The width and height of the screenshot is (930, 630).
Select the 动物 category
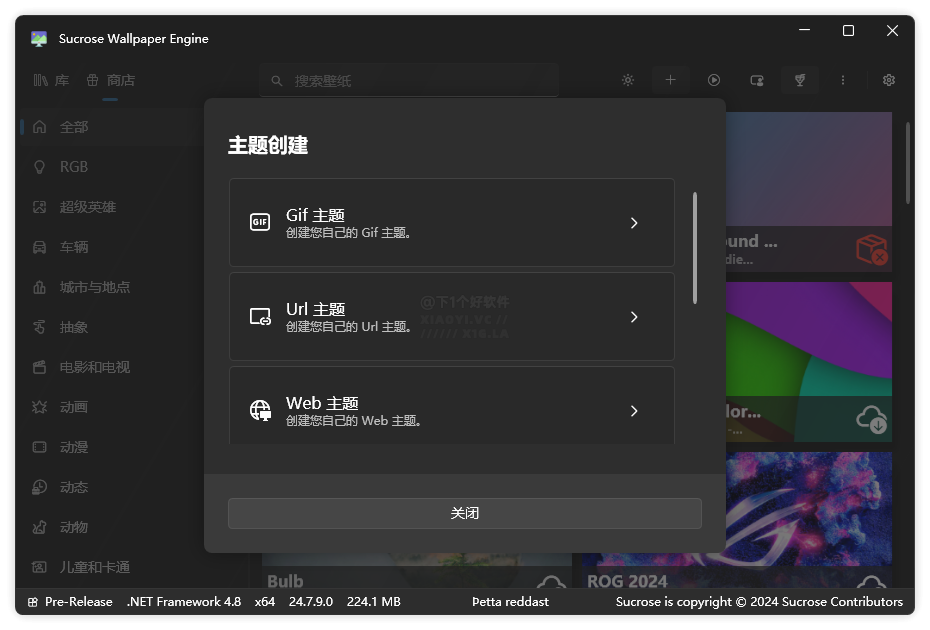tap(112, 527)
